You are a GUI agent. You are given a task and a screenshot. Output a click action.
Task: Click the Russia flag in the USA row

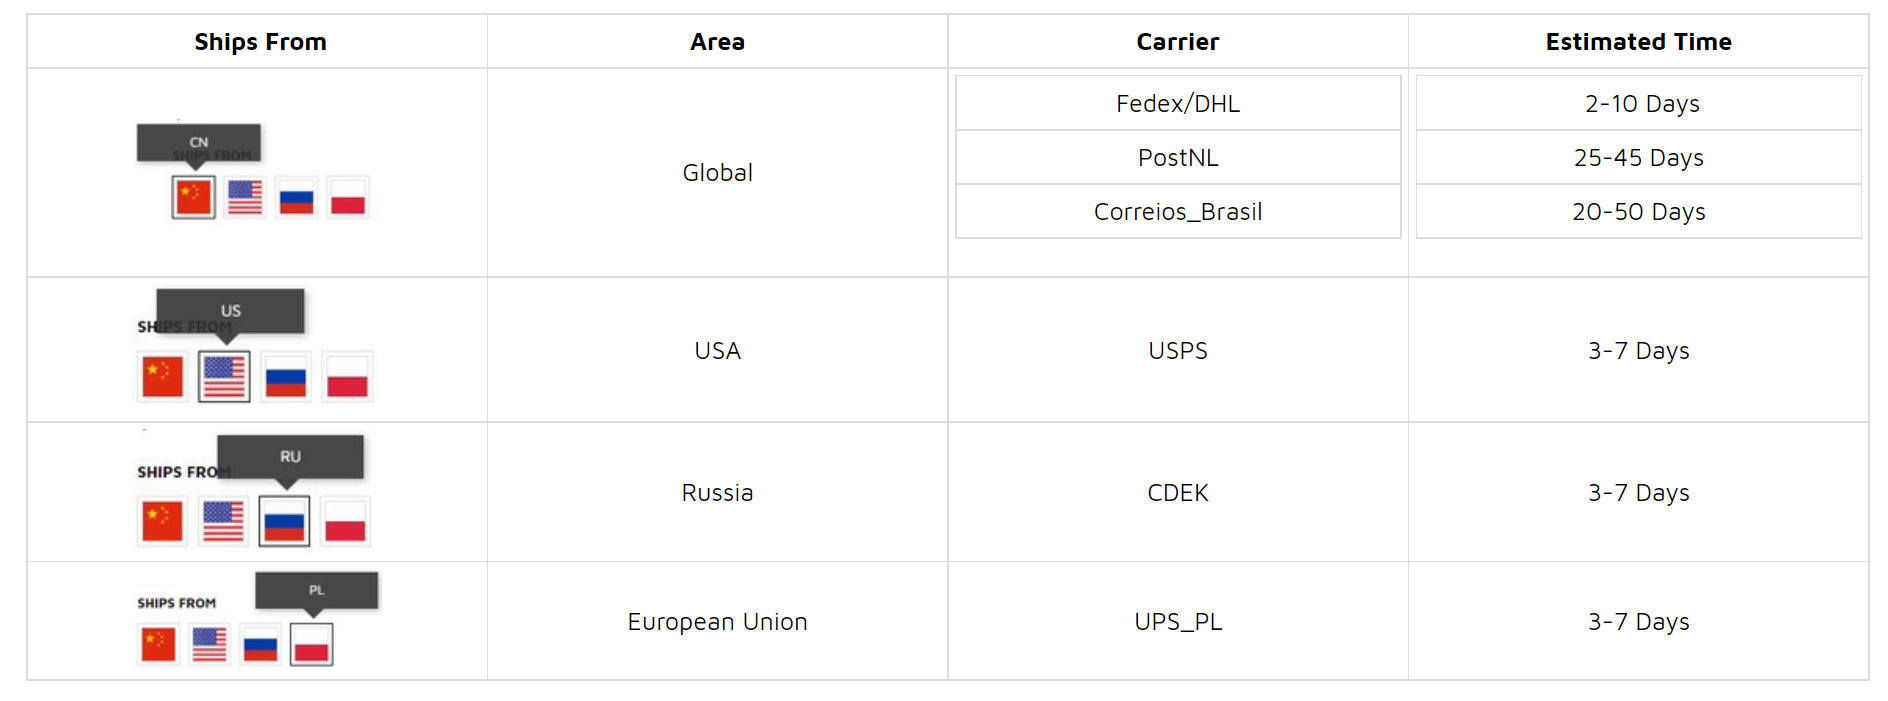(286, 377)
